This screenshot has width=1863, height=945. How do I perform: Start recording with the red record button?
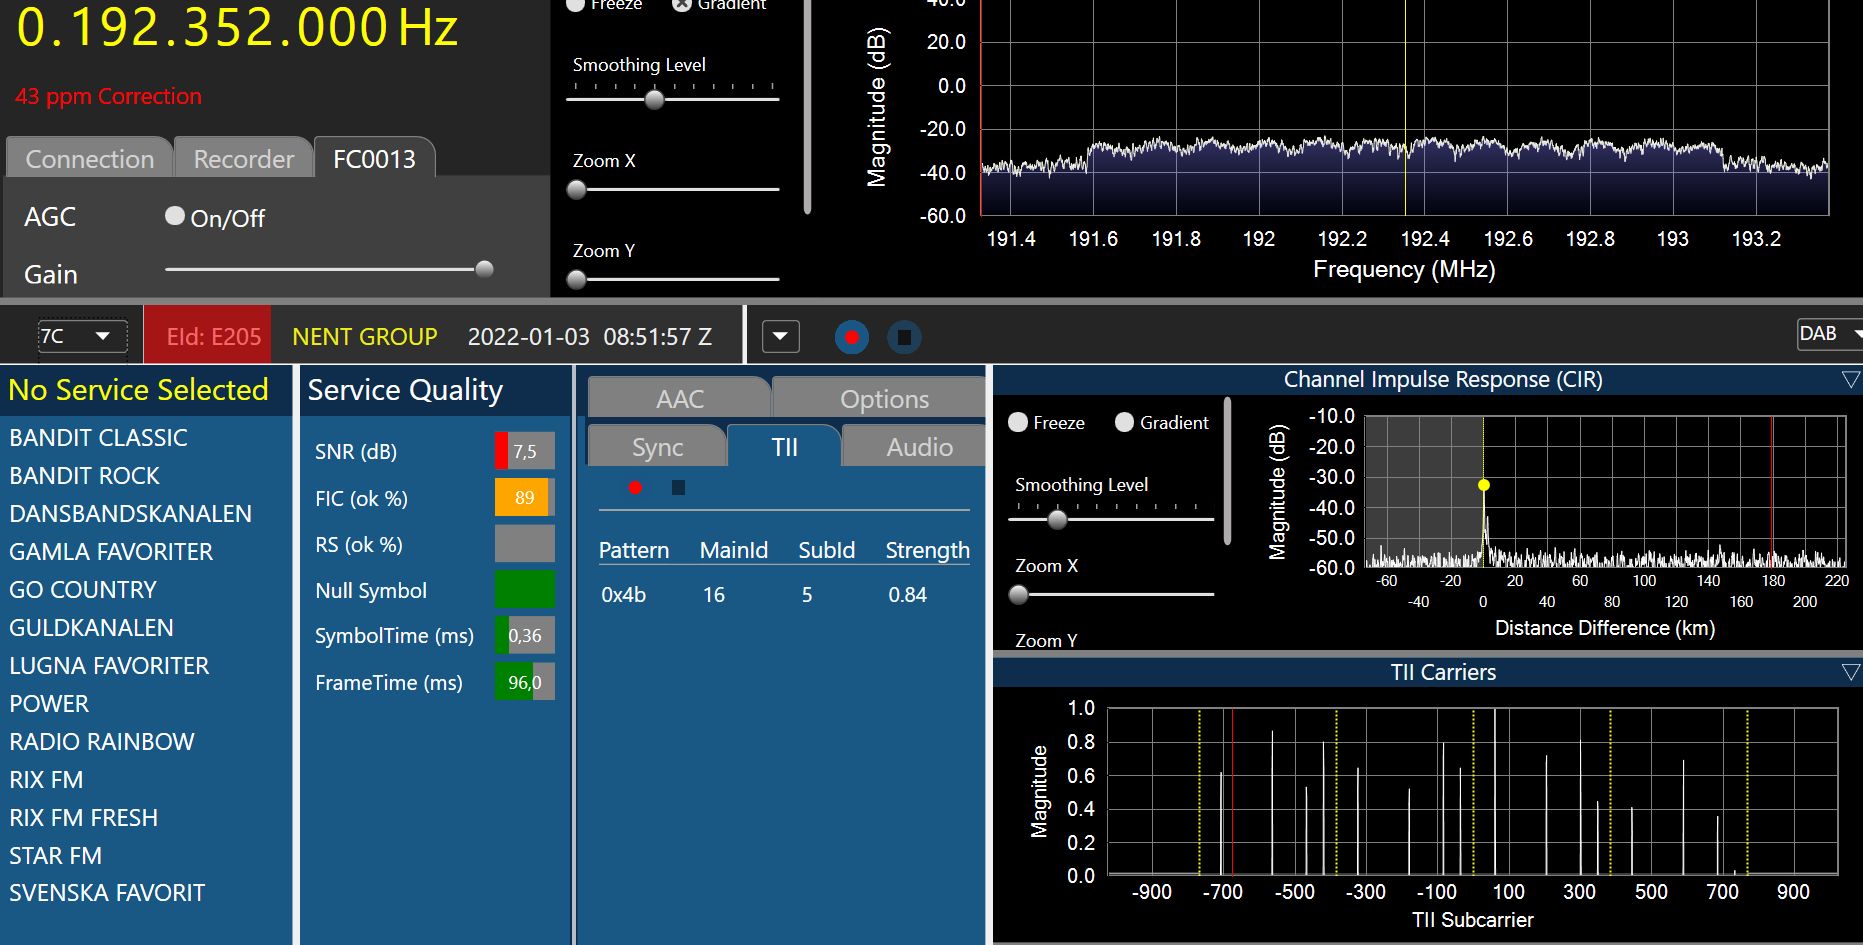point(851,337)
